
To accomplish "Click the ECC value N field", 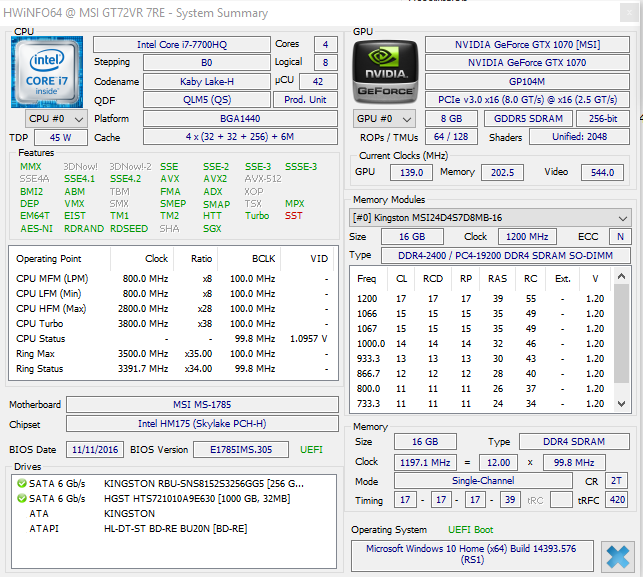I will [620, 237].
